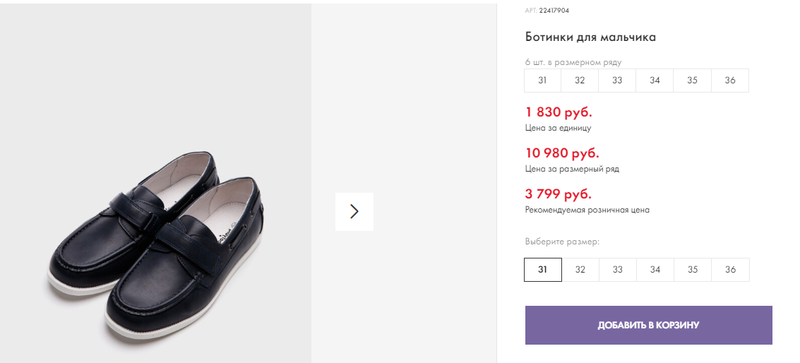Viewport: 800px width, 363px height.
Task: Choose size 35 under Выберите размер
Action: pyautogui.click(x=692, y=270)
